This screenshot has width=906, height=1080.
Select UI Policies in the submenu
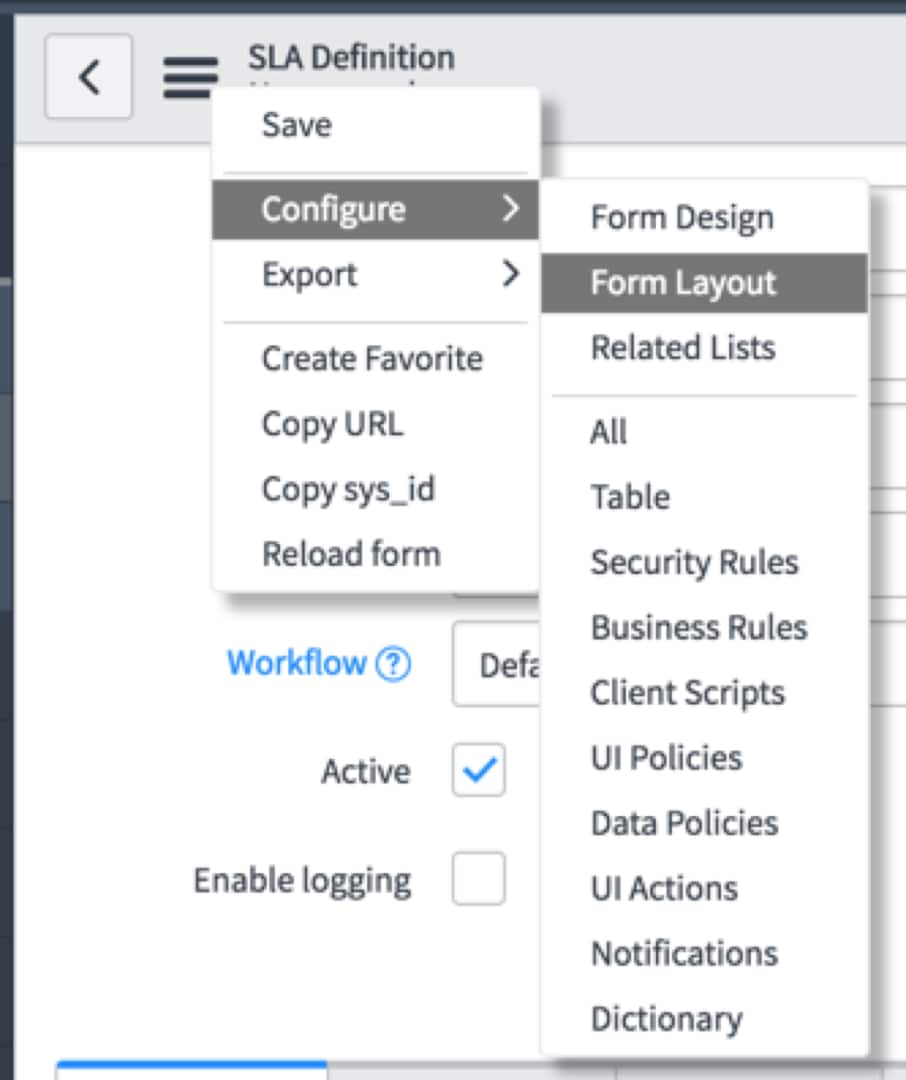coord(704,758)
